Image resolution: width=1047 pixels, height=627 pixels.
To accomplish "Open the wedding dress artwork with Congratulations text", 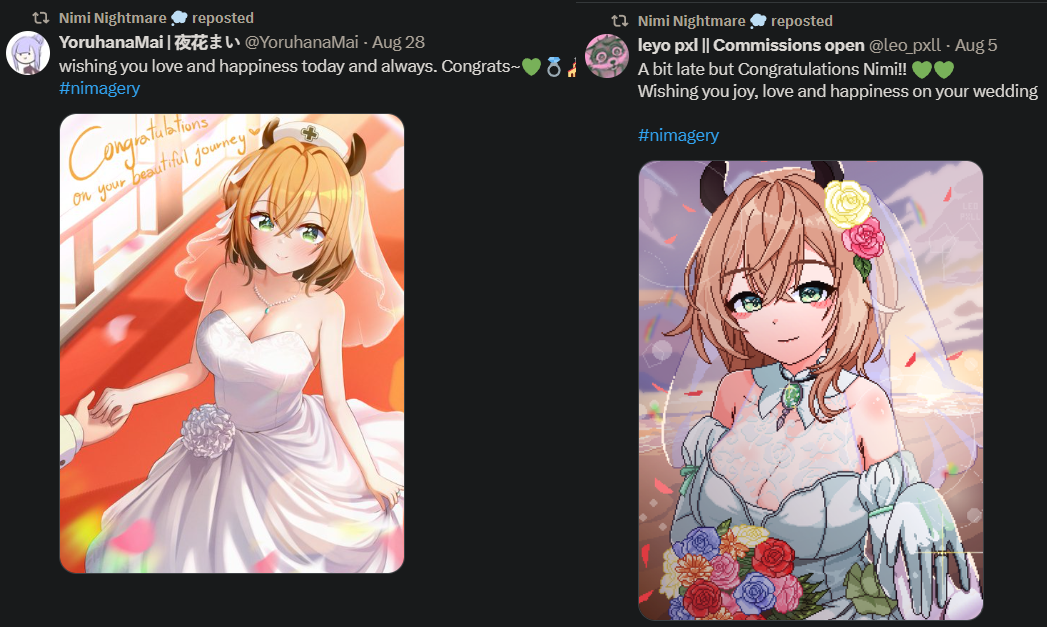I will coord(232,343).
